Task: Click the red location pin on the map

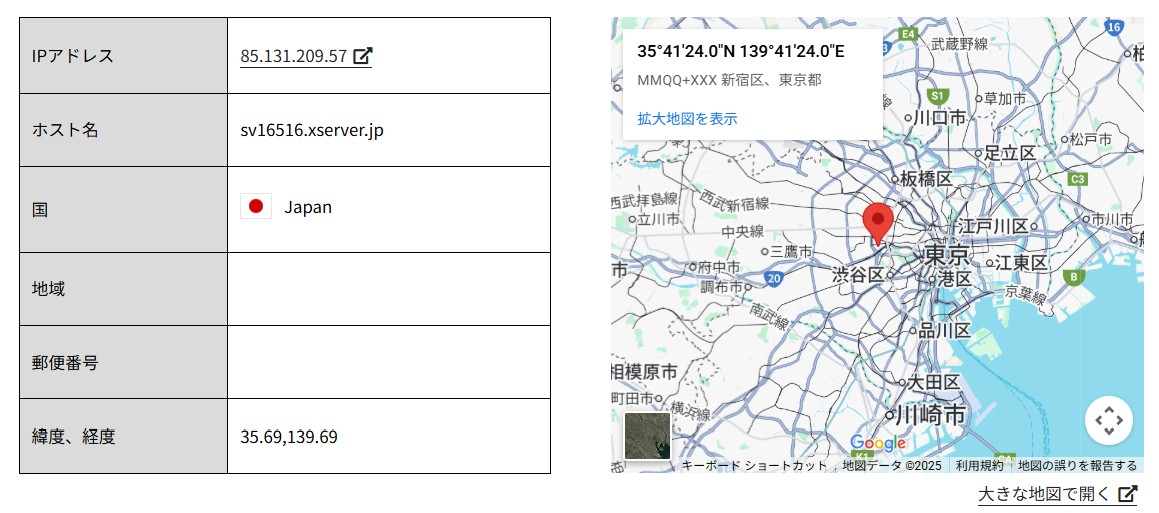Action: coord(878,222)
